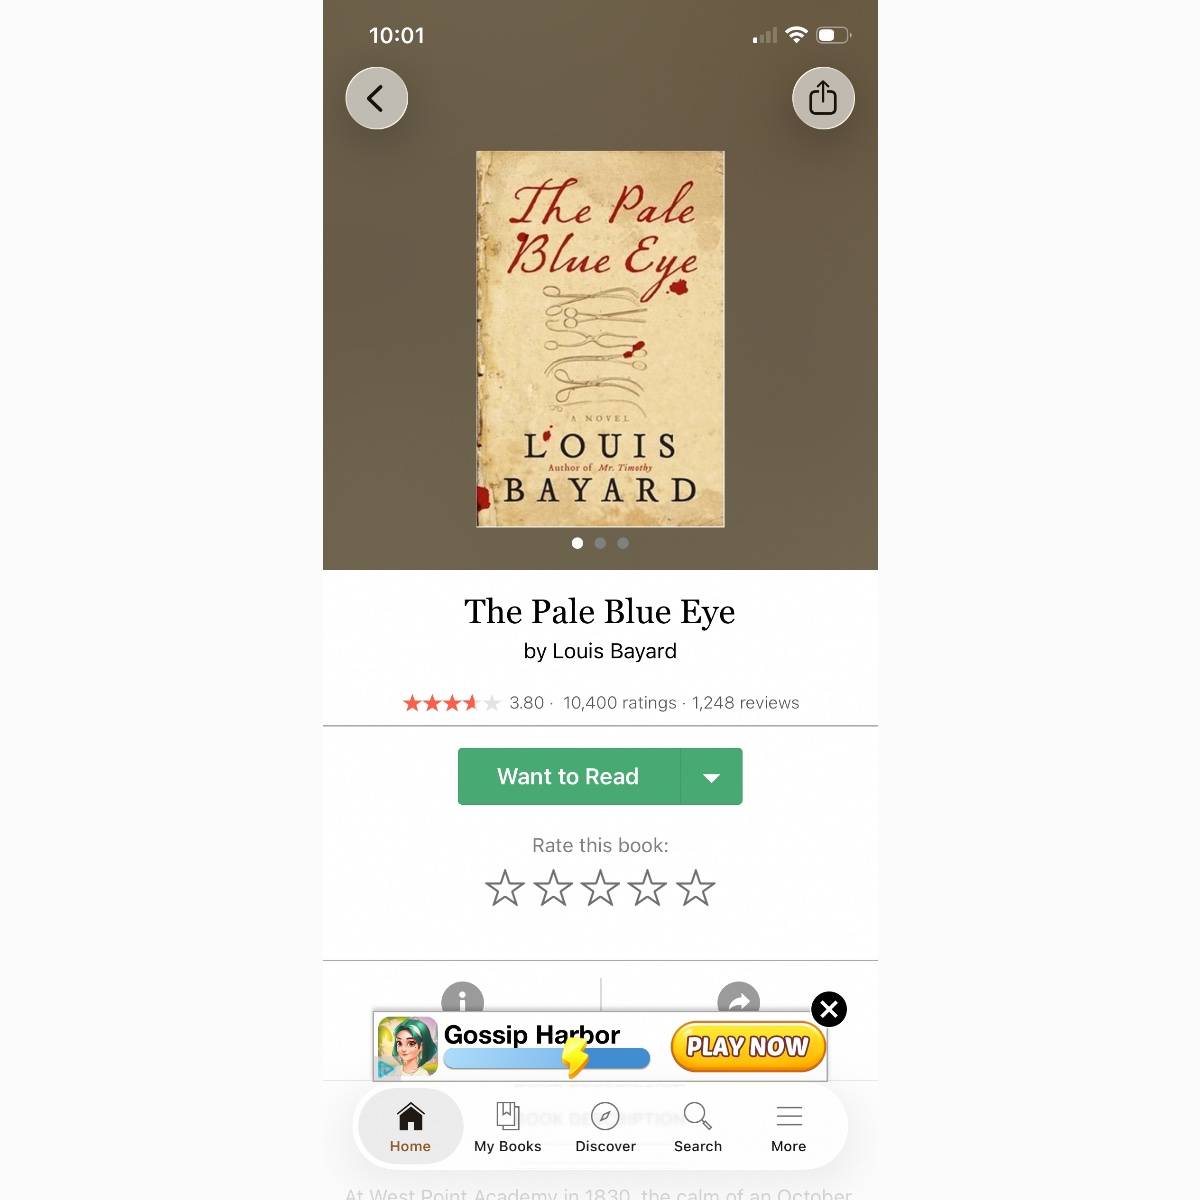View The Pale Blue Eye cover
Image resolution: width=1200 pixels, height=1200 pixels.
[600, 339]
